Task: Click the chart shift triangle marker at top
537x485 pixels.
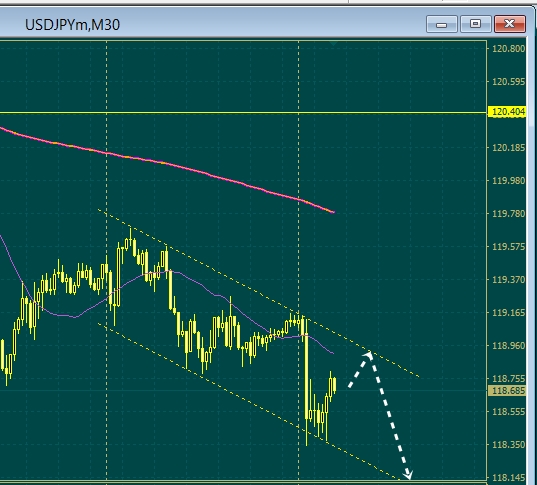Action: (x=334, y=43)
